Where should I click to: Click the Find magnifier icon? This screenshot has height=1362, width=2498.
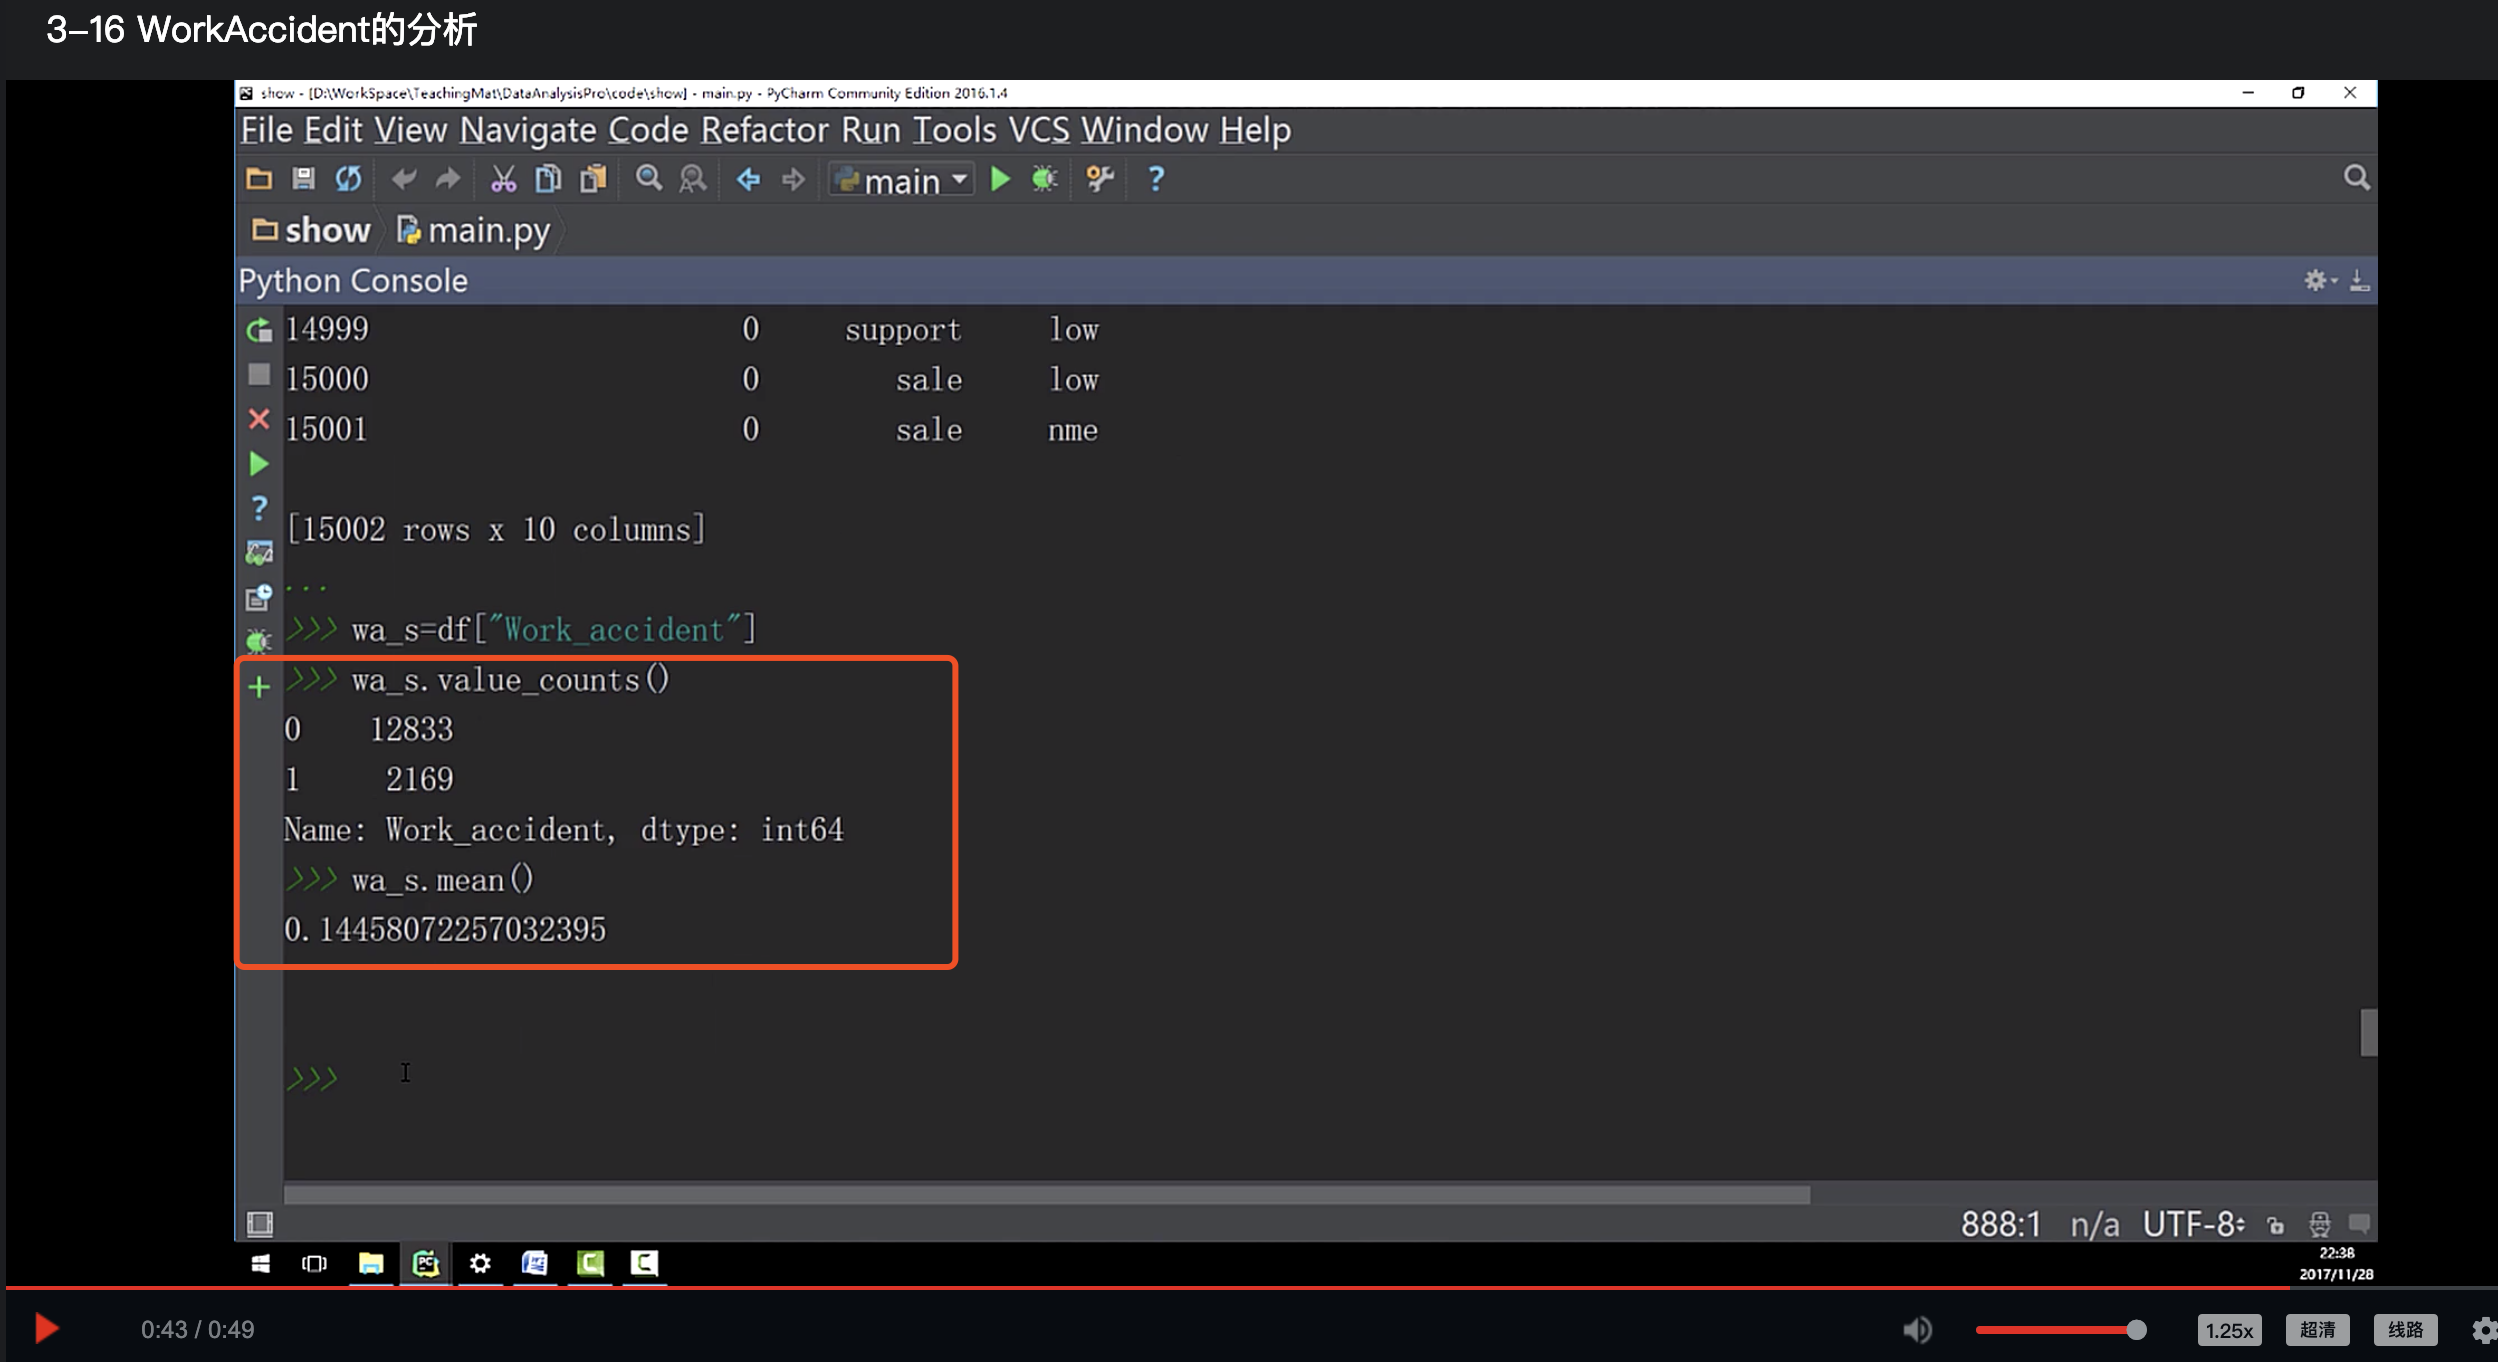[x=649, y=179]
